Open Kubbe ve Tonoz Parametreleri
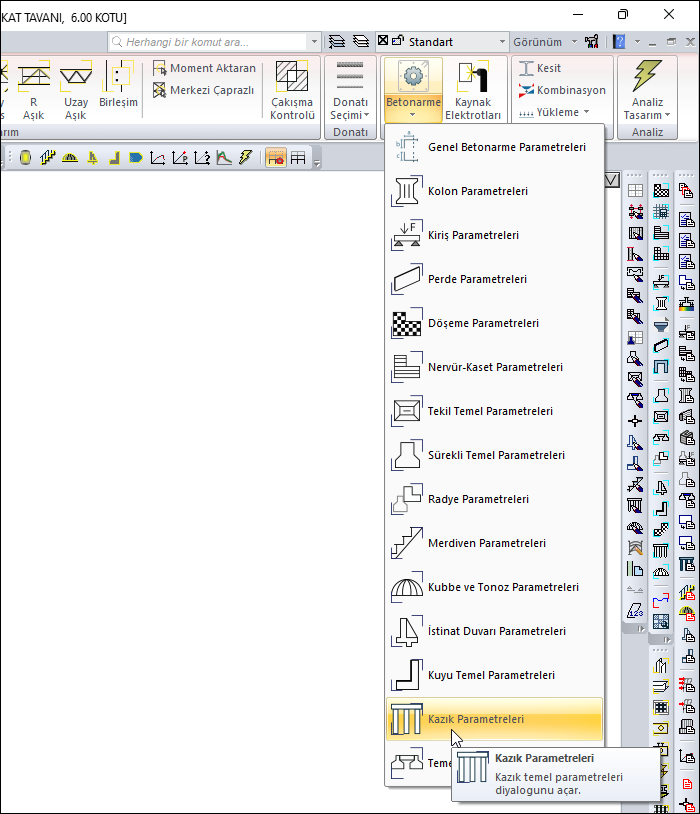Image resolution: width=700 pixels, height=814 pixels. coord(494,587)
